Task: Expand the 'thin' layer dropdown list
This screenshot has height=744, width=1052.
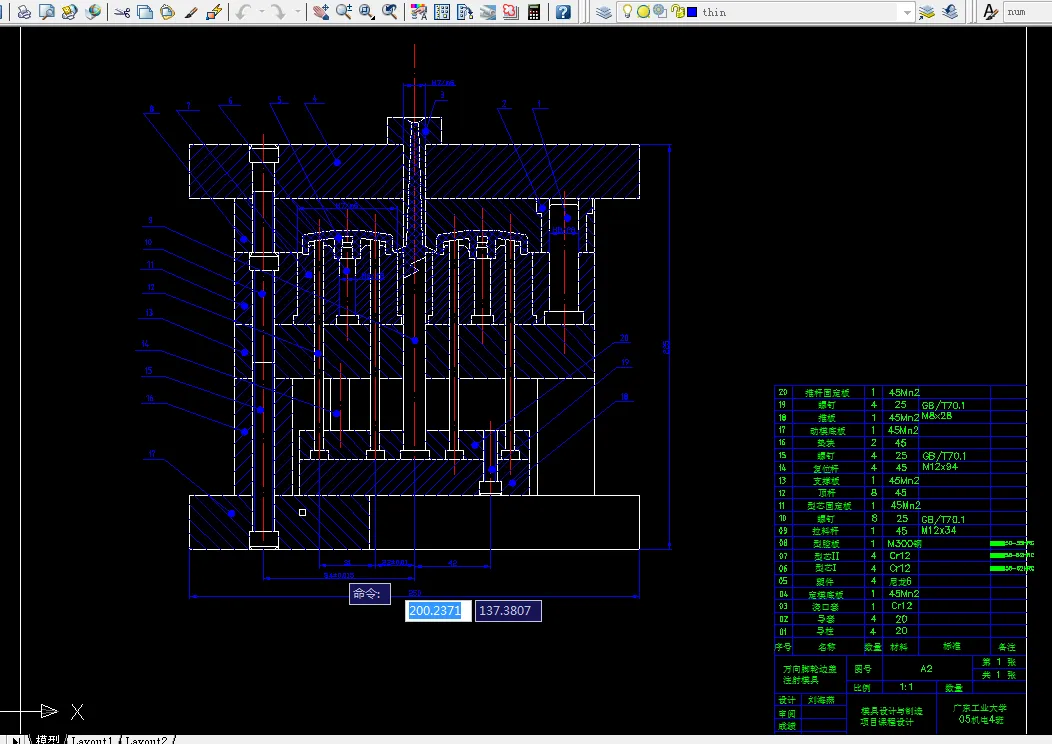Action: click(x=906, y=12)
